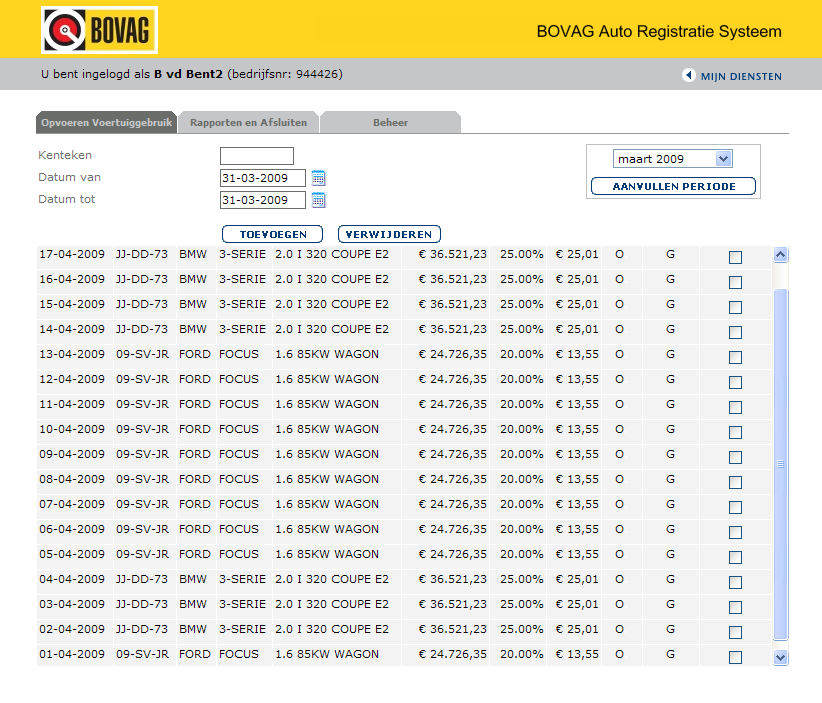The image size is (822, 703).
Task: Click the BOVAG logo
Action: (100, 30)
